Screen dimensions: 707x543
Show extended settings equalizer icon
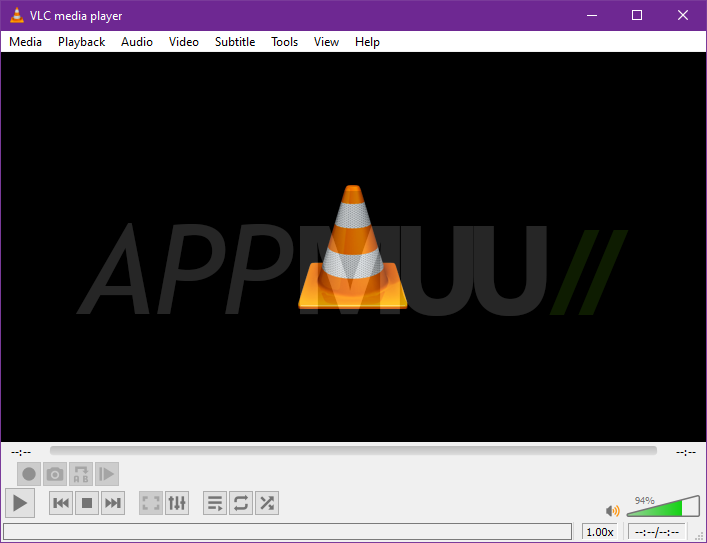point(177,503)
